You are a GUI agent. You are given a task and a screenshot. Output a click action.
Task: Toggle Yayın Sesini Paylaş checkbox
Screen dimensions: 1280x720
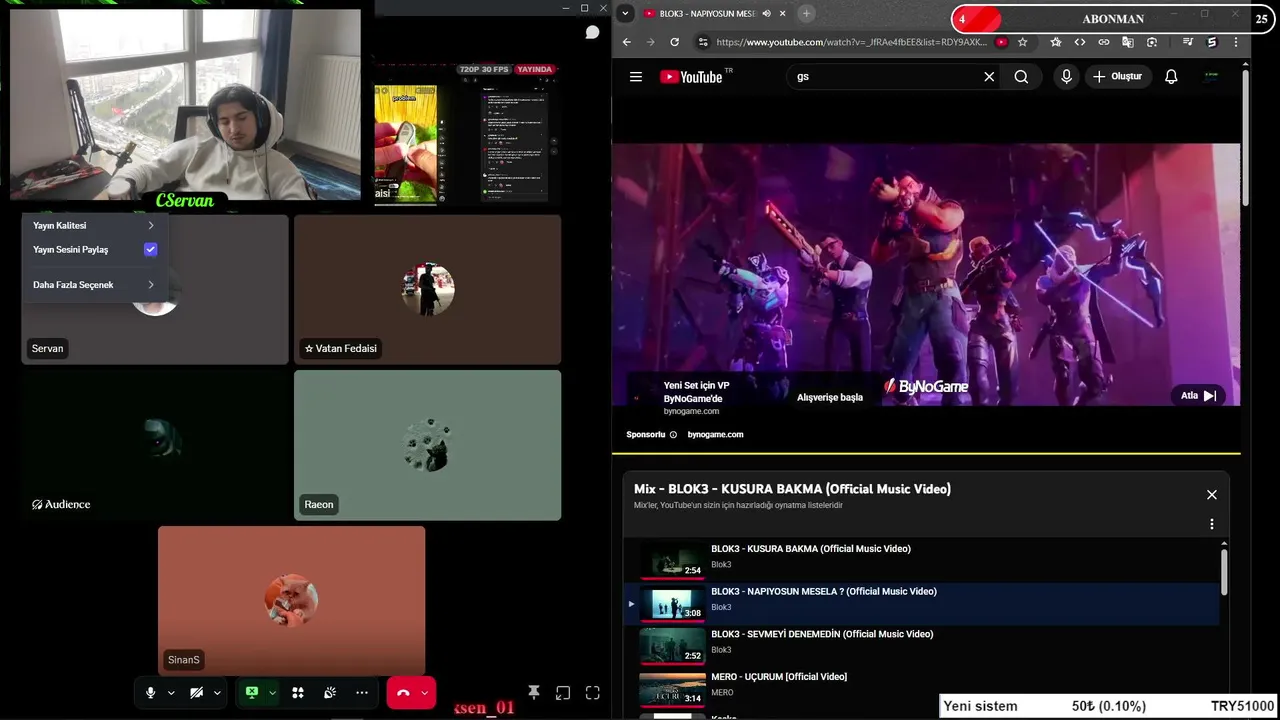pos(151,249)
